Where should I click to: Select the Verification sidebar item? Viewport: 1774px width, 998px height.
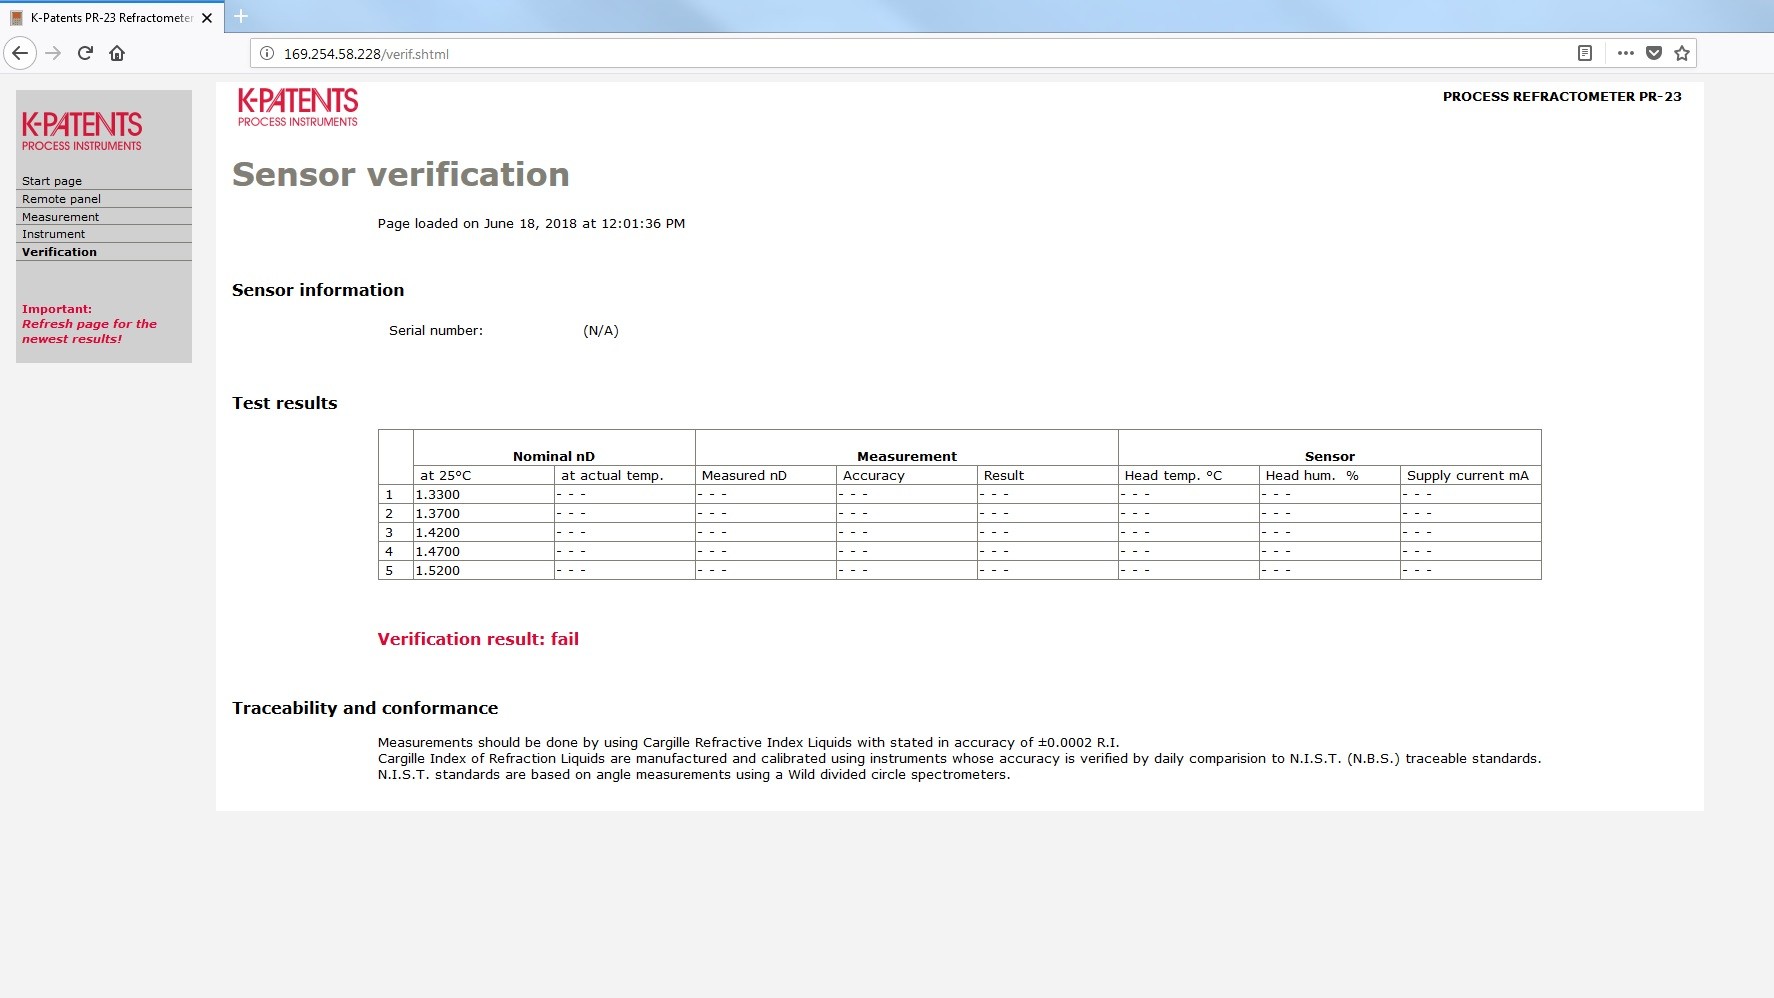point(59,252)
